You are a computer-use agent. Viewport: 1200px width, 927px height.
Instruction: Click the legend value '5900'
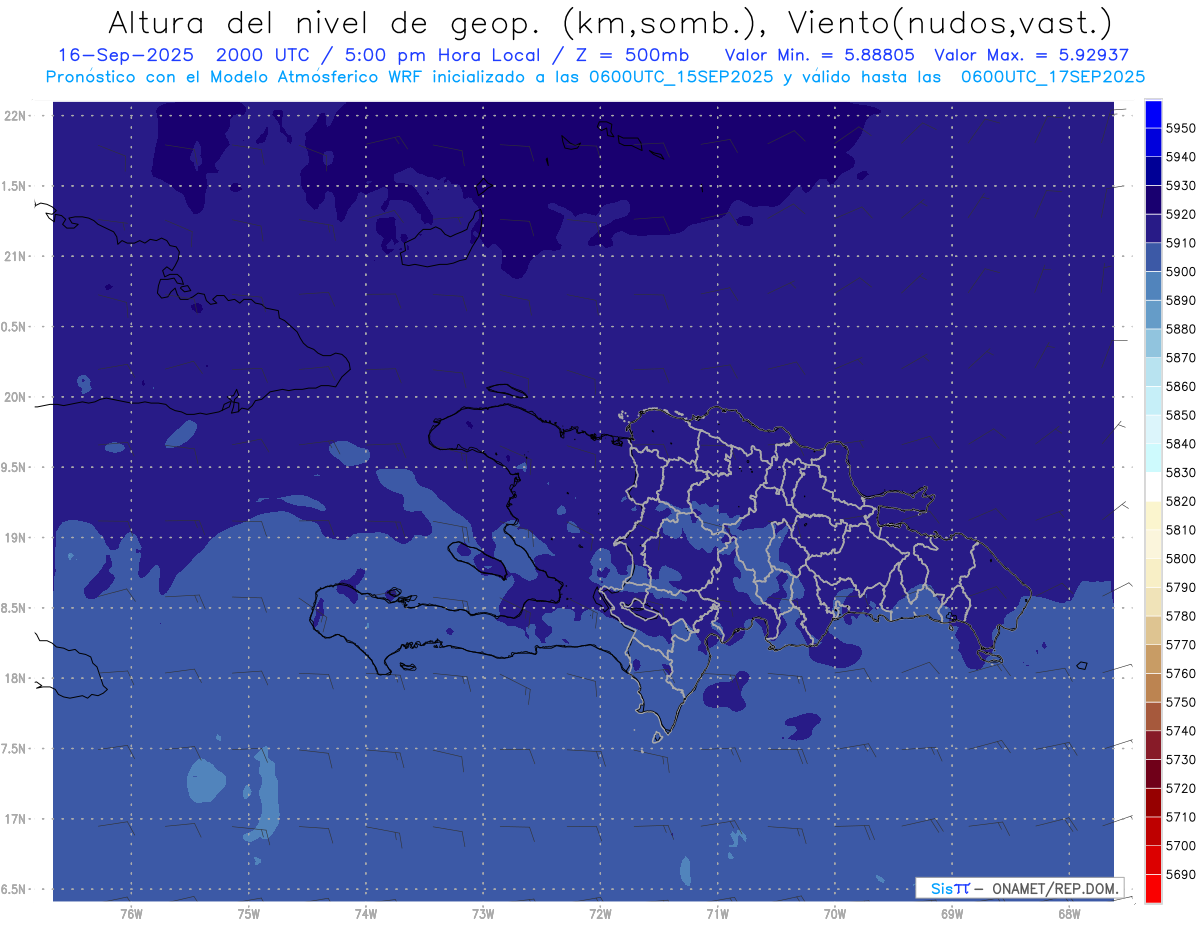click(1180, 272)
